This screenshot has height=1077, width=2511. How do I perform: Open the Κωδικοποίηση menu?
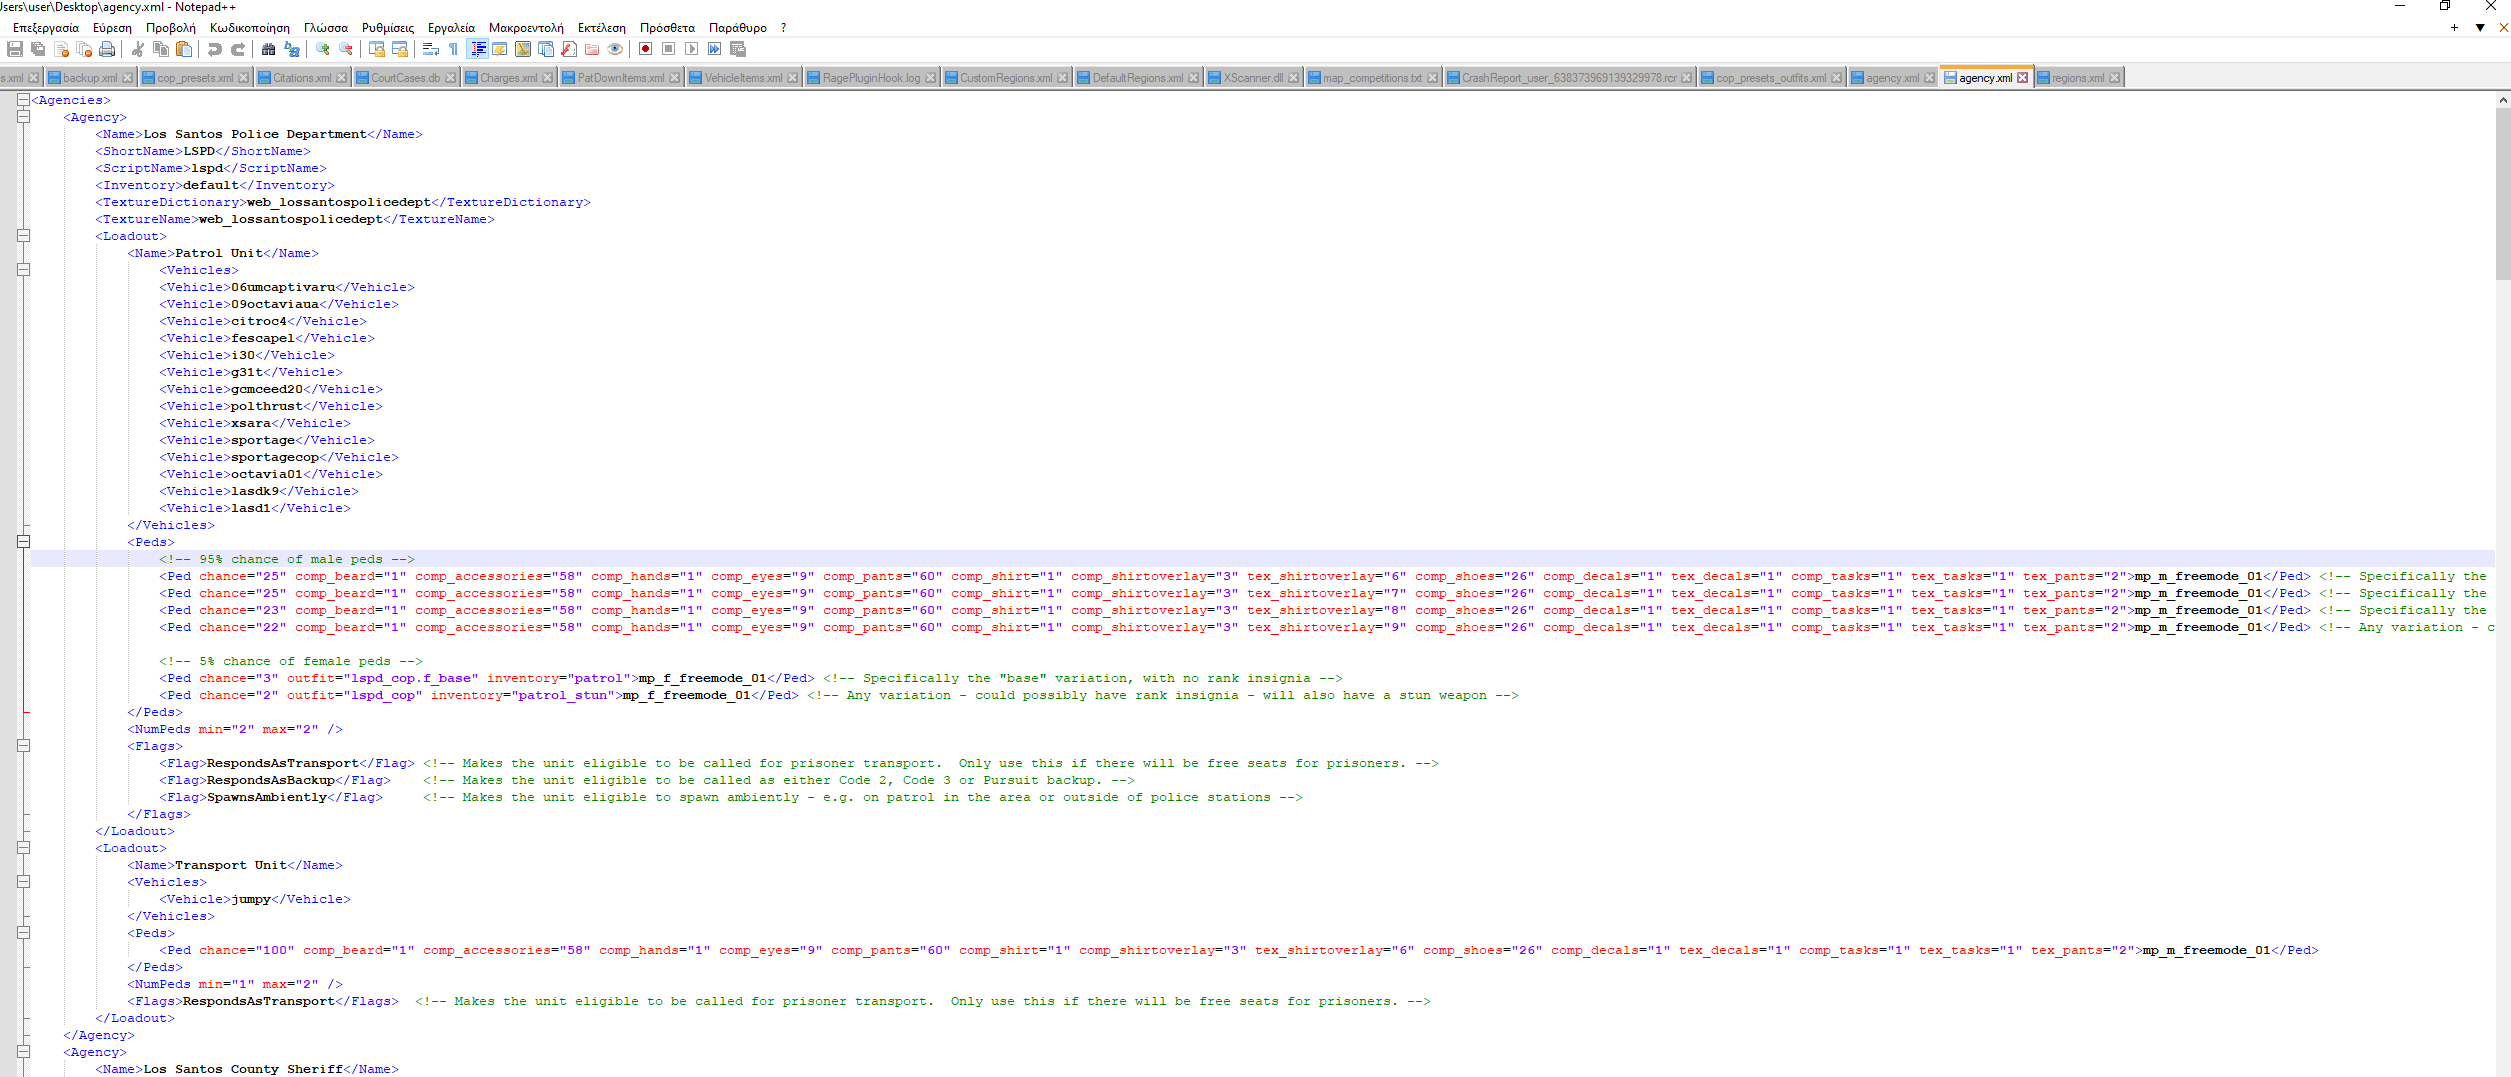click(x=250, y=28)
